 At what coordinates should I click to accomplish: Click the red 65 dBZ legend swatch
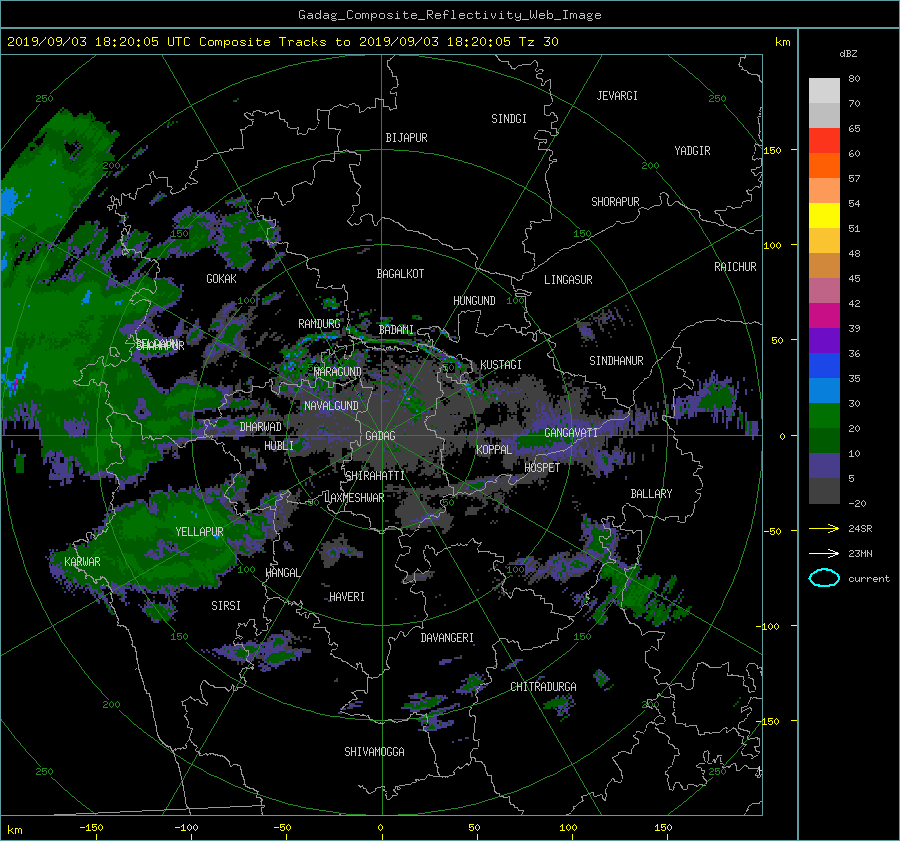tap(824, 140)
